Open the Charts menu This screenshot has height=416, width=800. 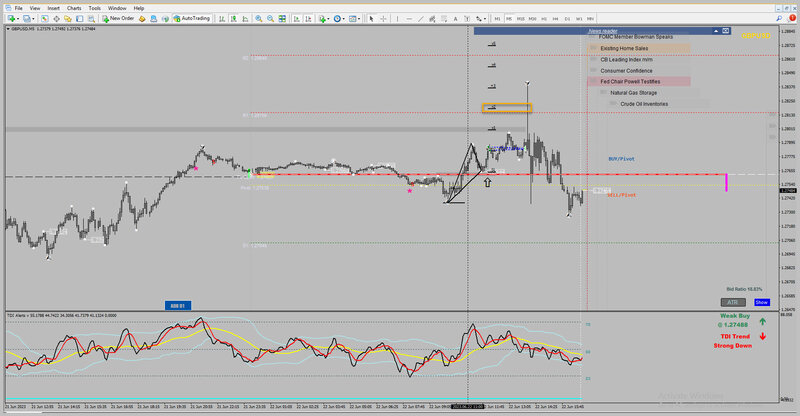(x=74, y=8)
